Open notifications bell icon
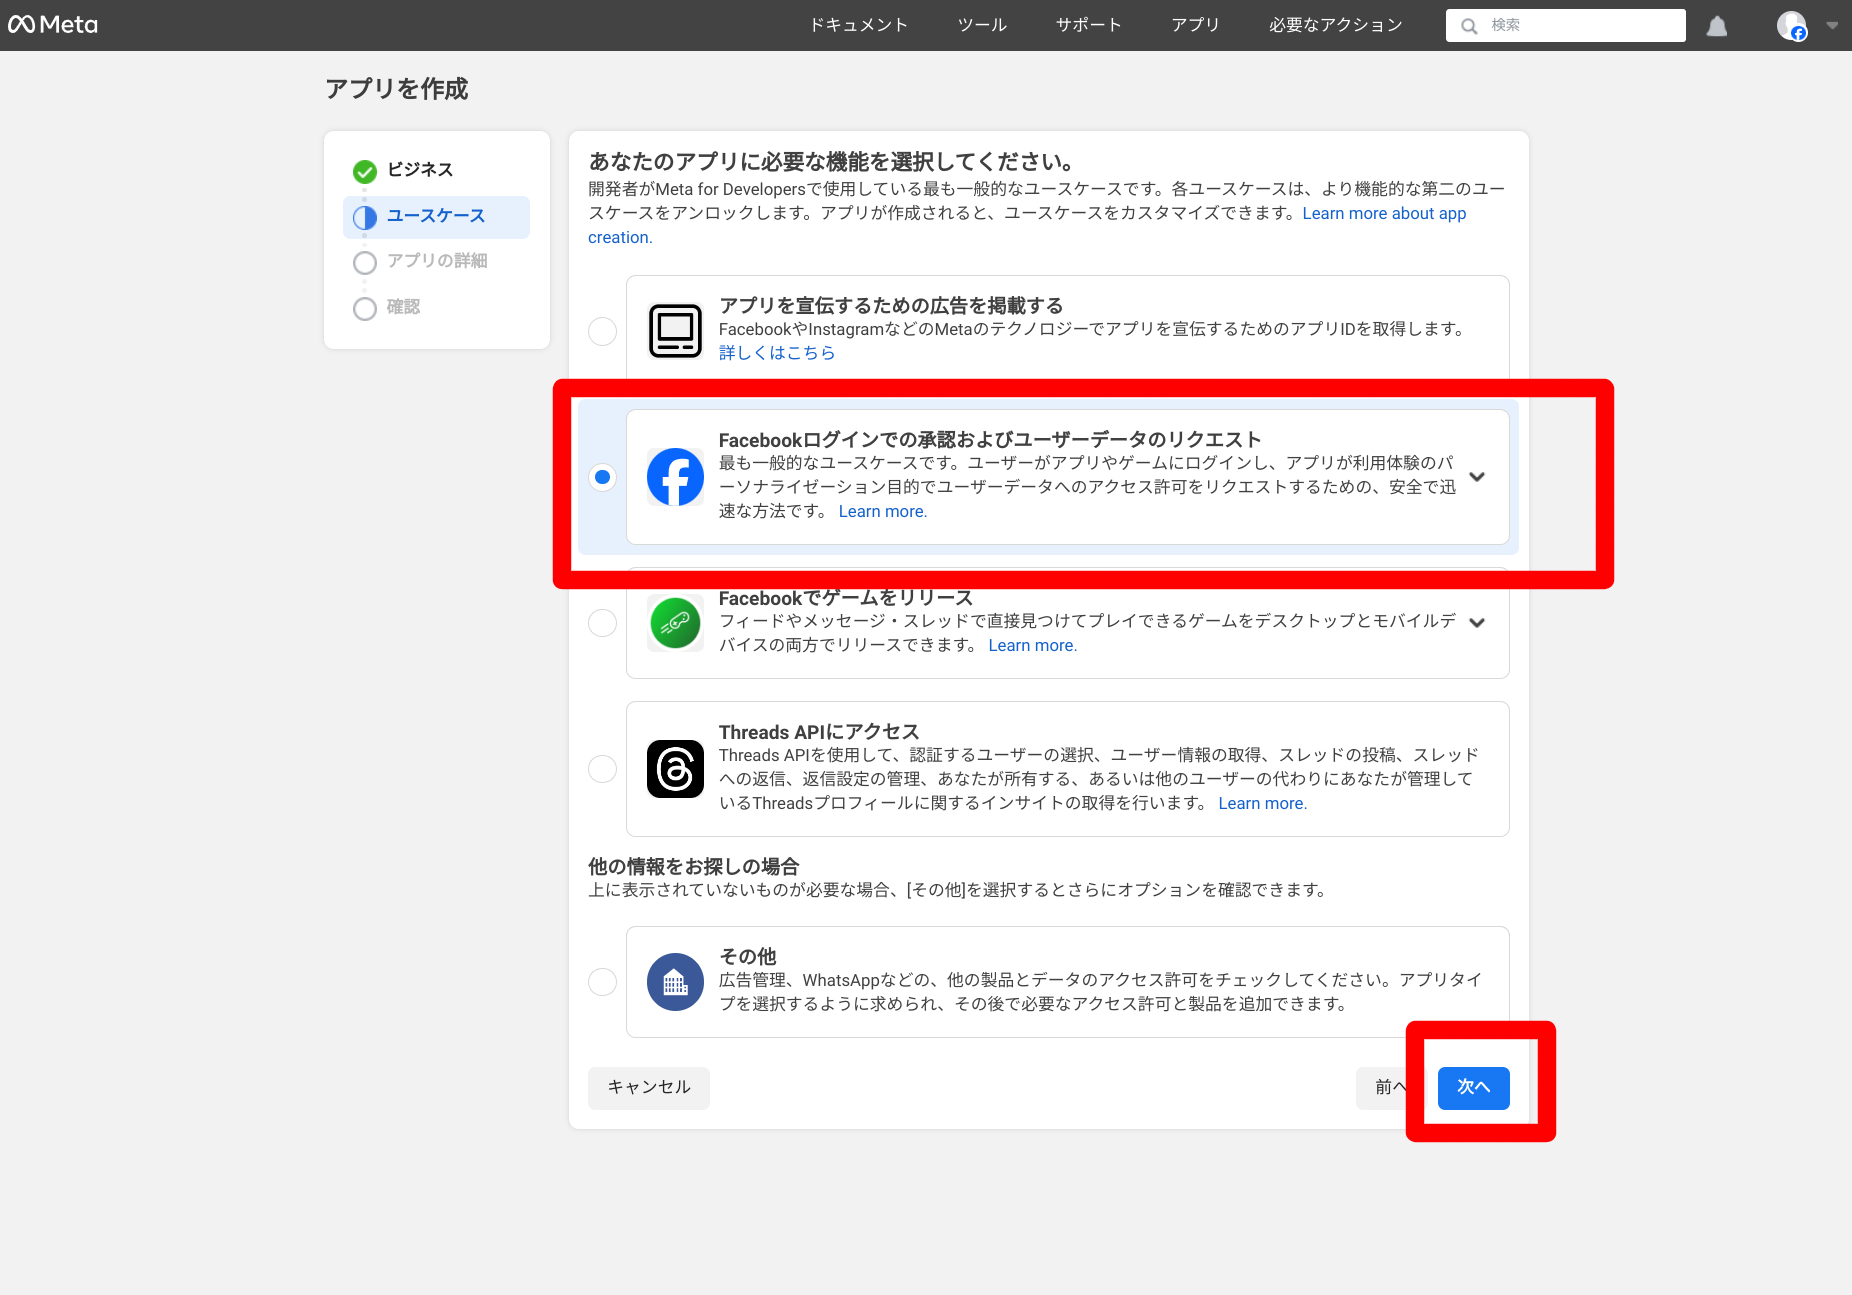The width and height of the screenshot is (1852, 1295). 1717,26
